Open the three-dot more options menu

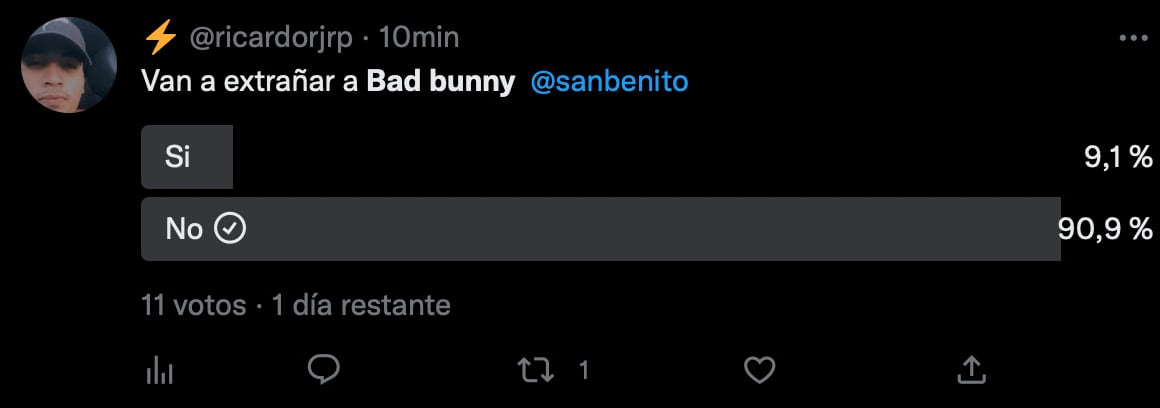coord(1133,38)
